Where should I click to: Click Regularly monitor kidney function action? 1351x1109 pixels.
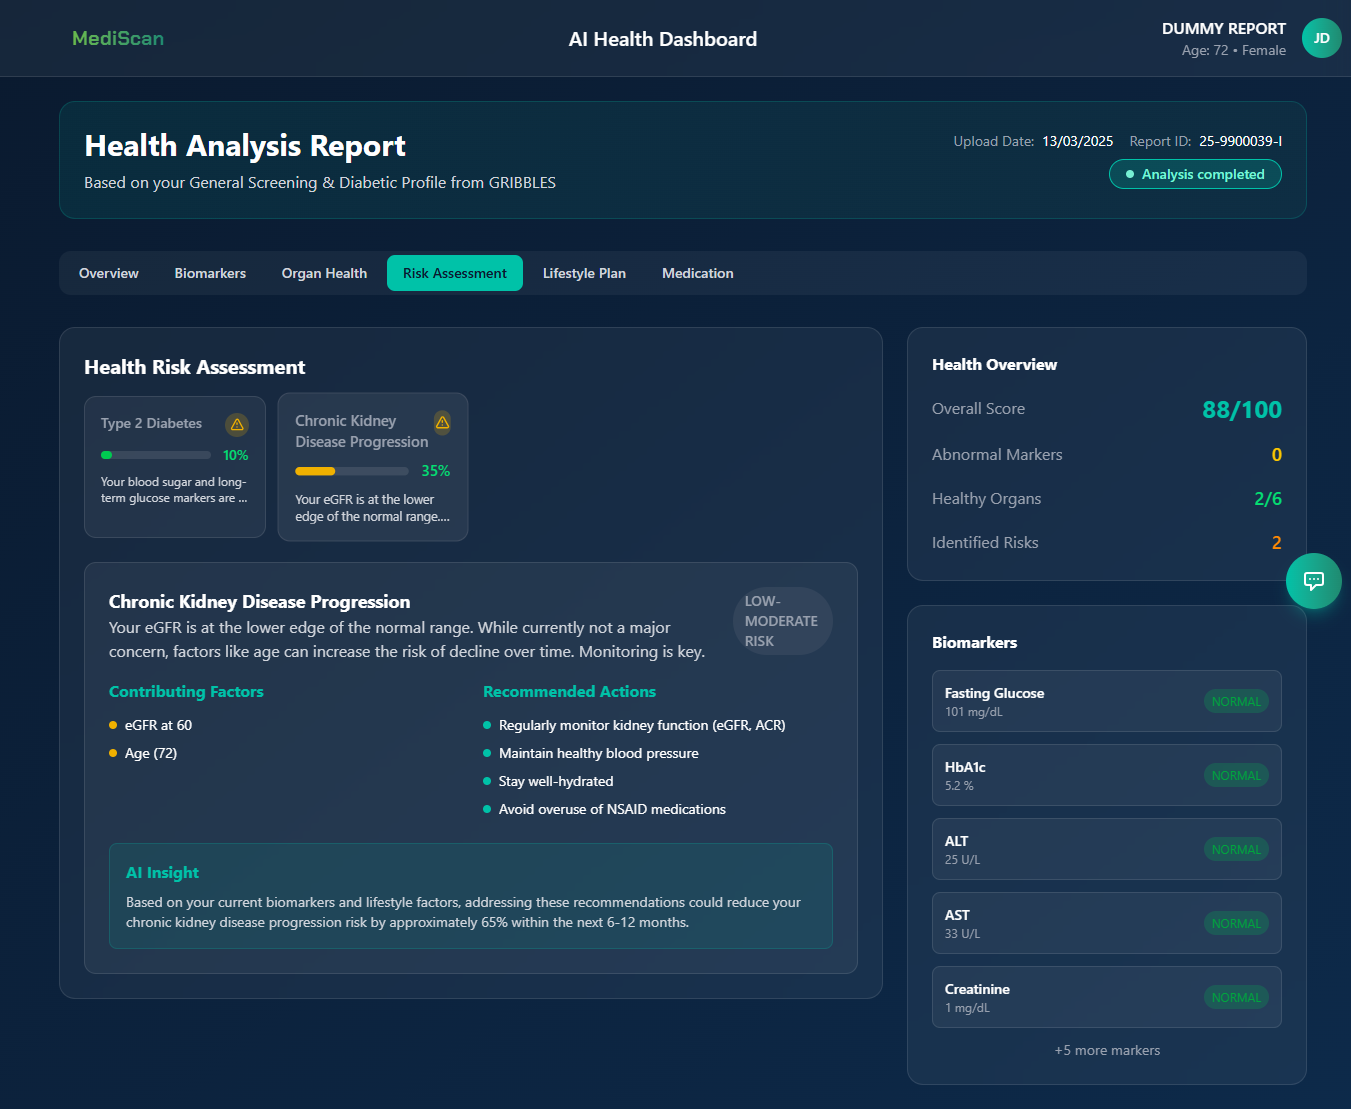[642, 725]
